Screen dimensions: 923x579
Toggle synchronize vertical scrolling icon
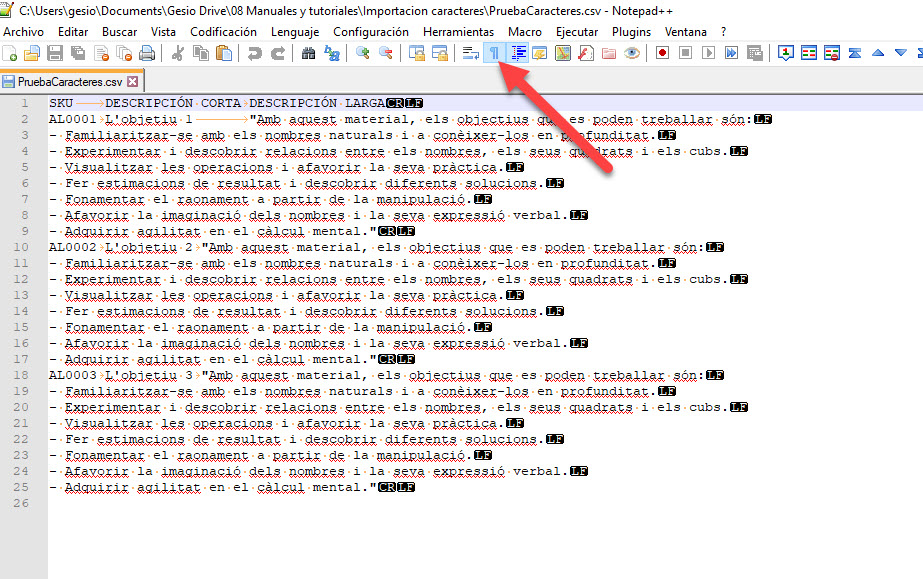(417, 54)
